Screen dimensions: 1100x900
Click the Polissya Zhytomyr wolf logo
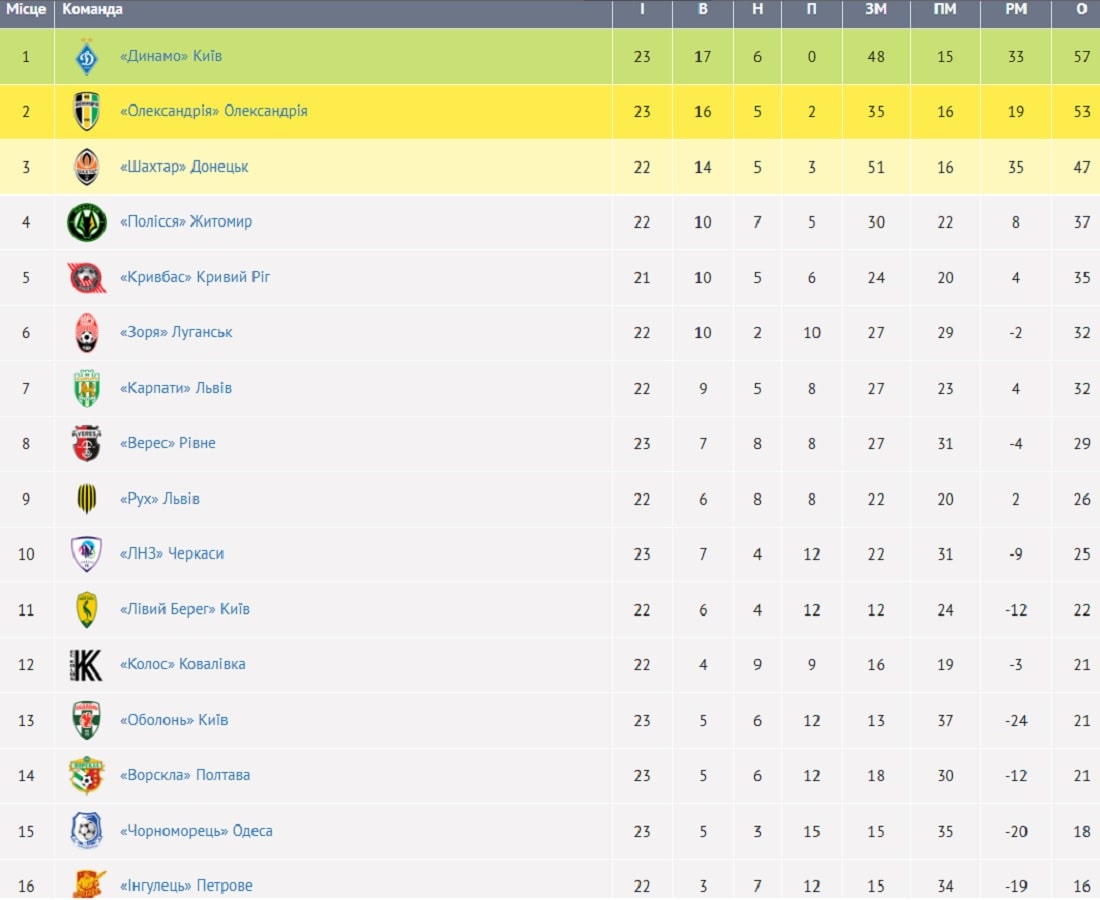coord(87,222)
